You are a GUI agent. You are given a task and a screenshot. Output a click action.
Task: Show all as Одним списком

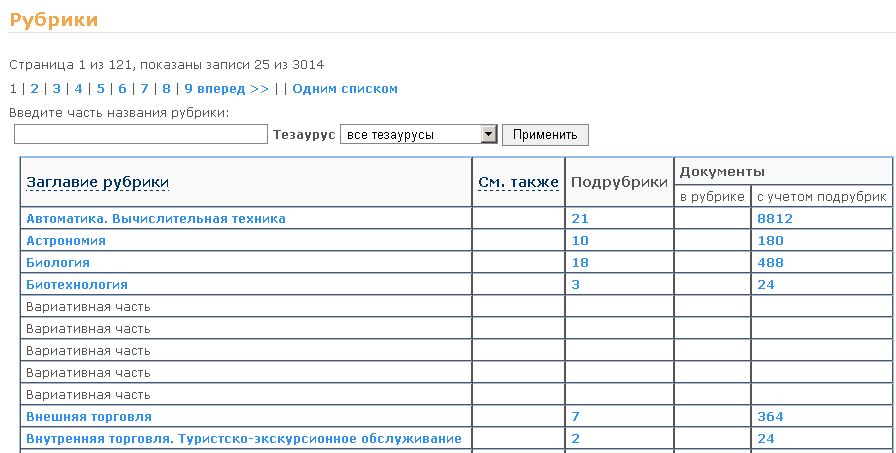[344, 88]
